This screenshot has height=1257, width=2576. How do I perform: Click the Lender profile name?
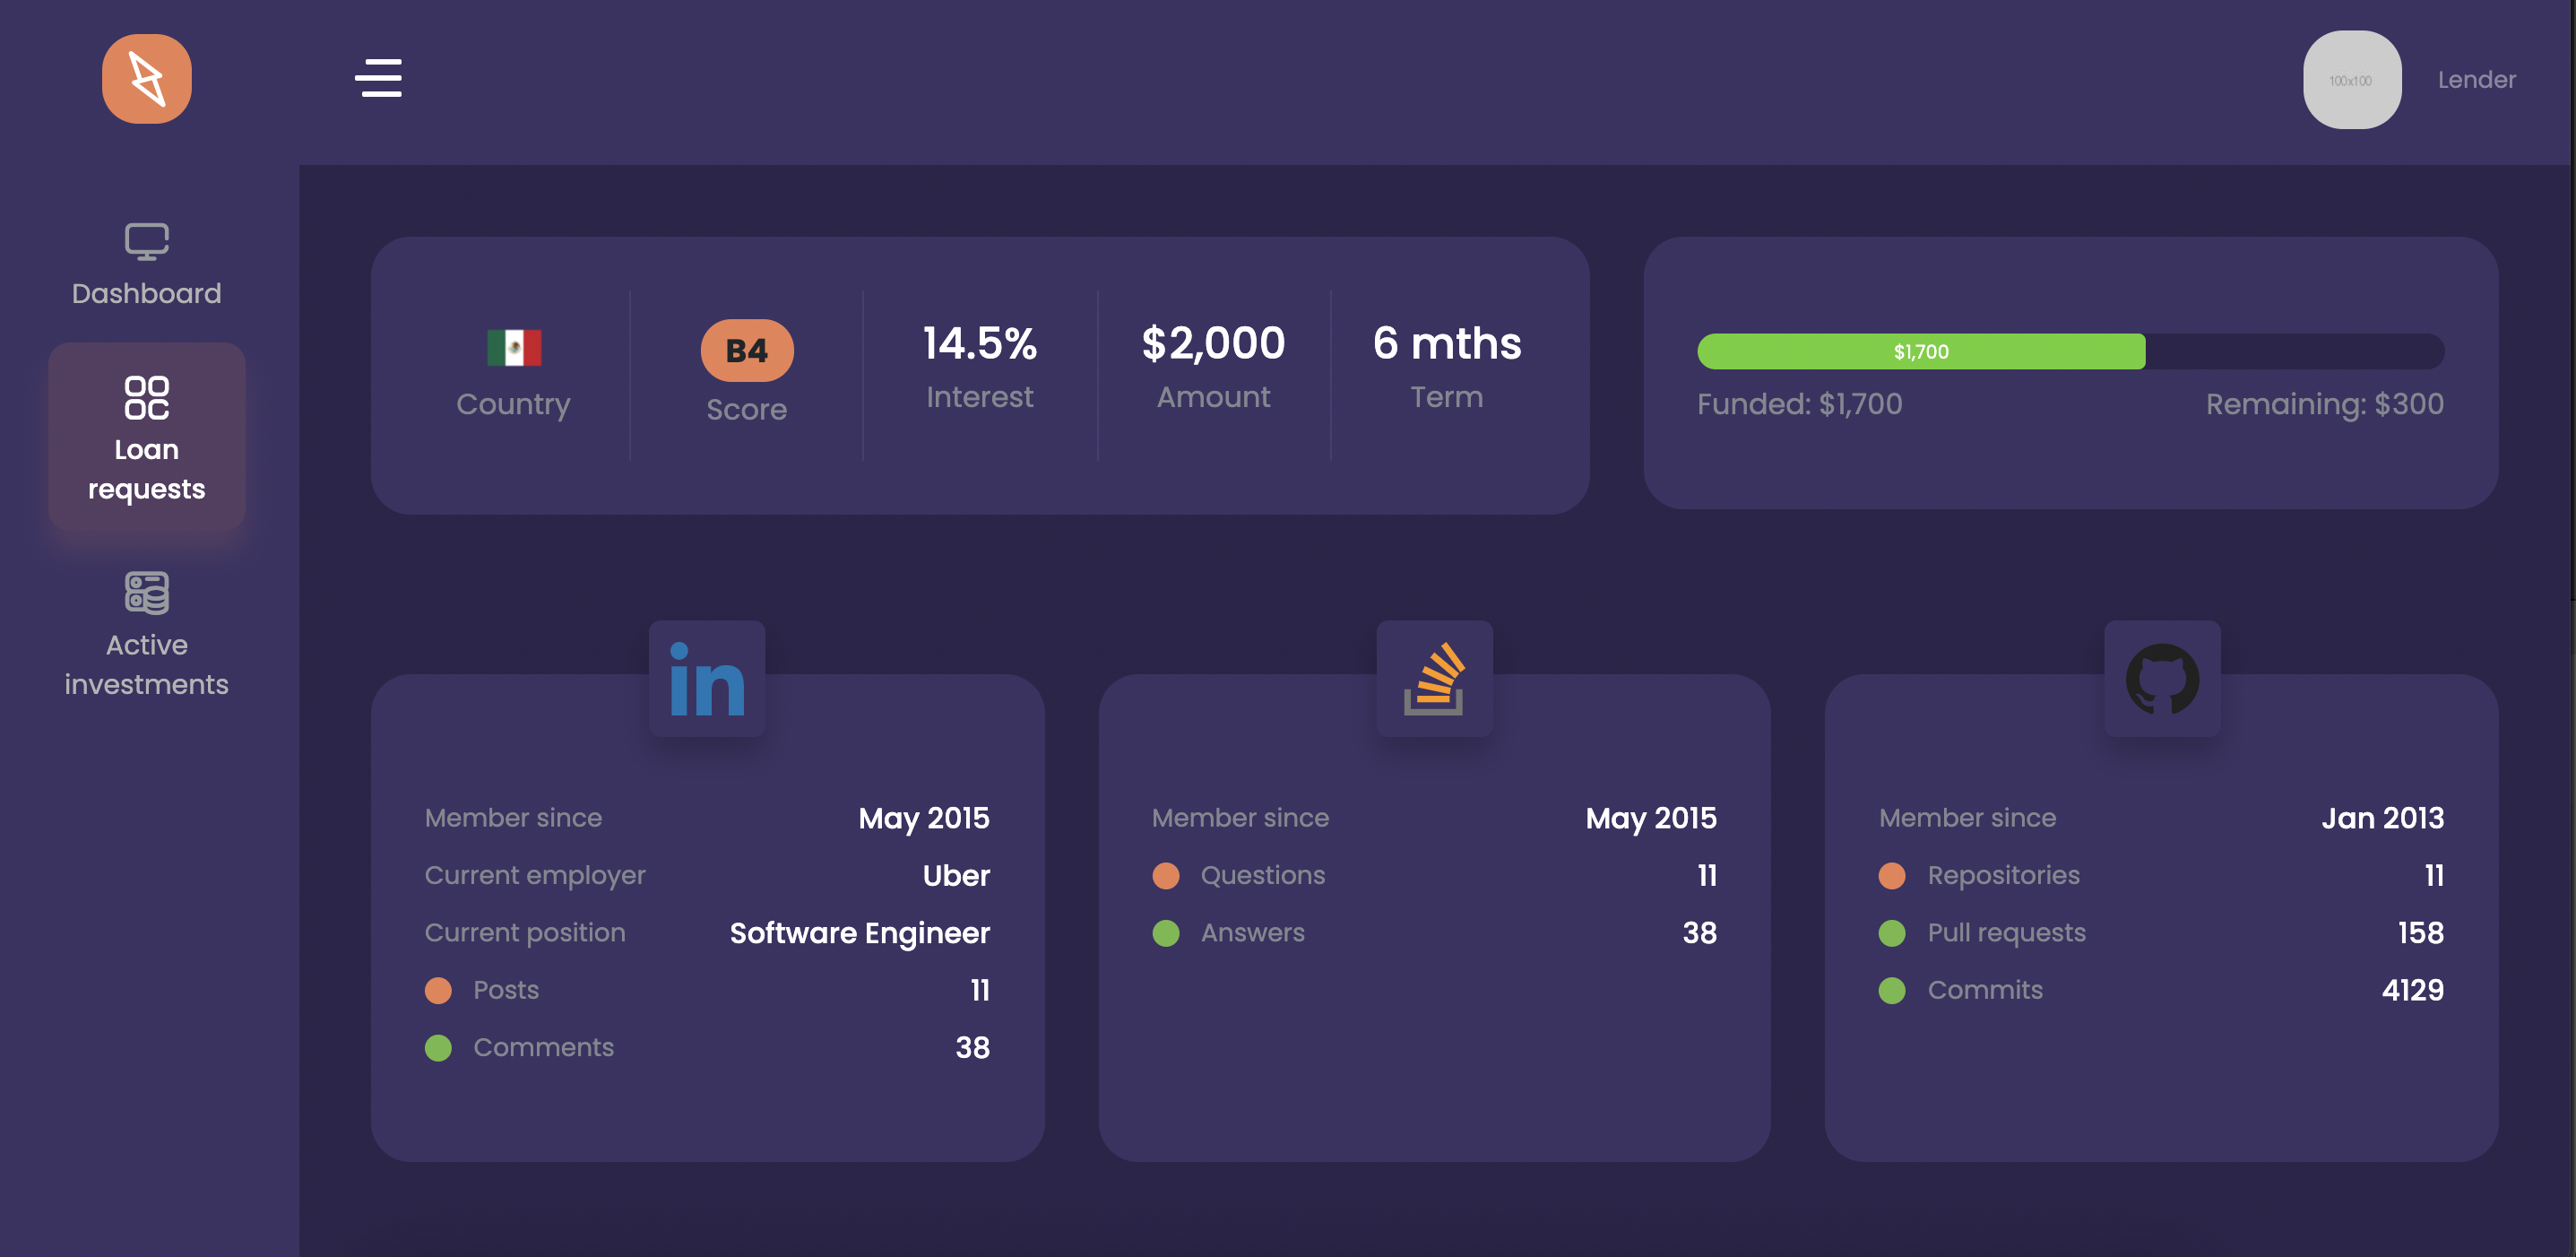(x=2476, y=79)
